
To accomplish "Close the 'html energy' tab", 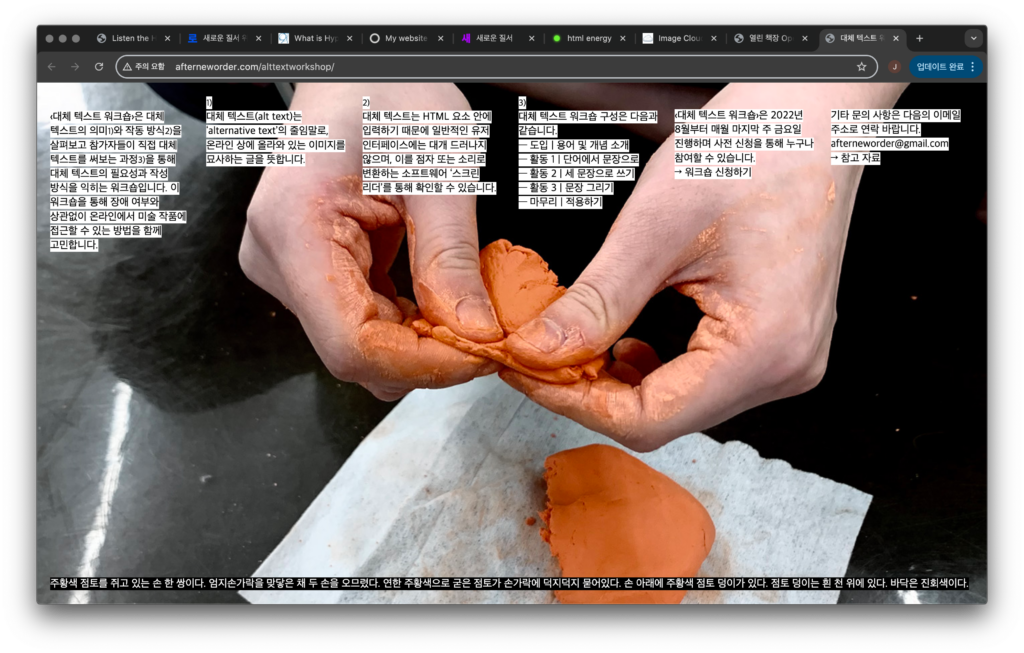I will [x=622, y=38].
